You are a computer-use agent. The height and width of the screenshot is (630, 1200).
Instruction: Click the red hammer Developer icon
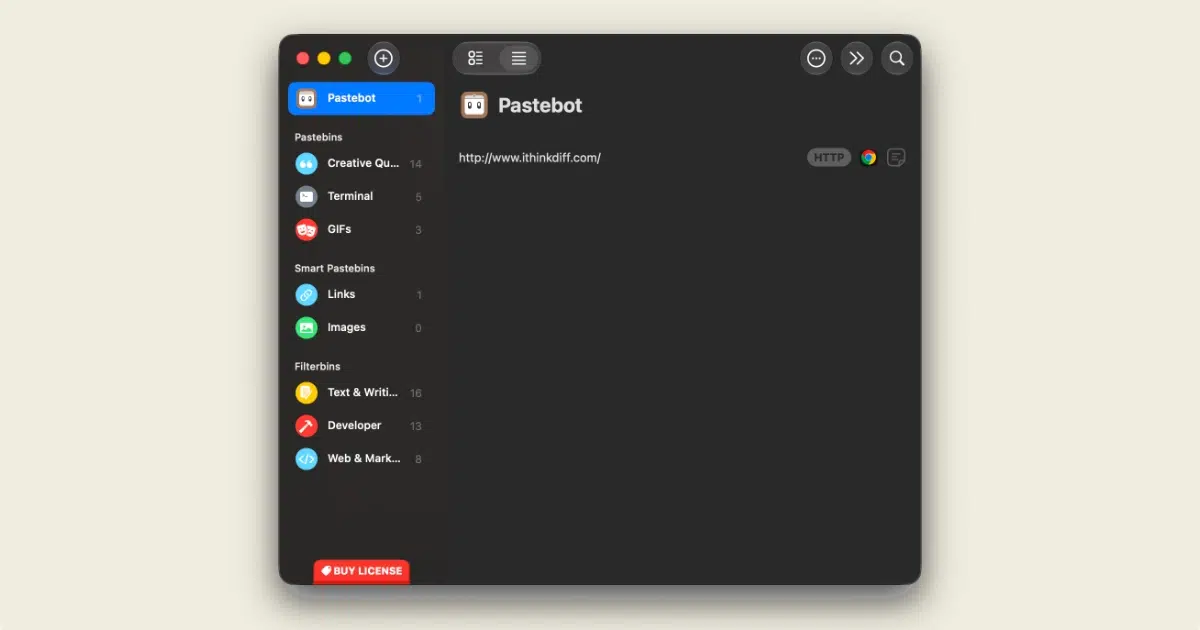306,425
